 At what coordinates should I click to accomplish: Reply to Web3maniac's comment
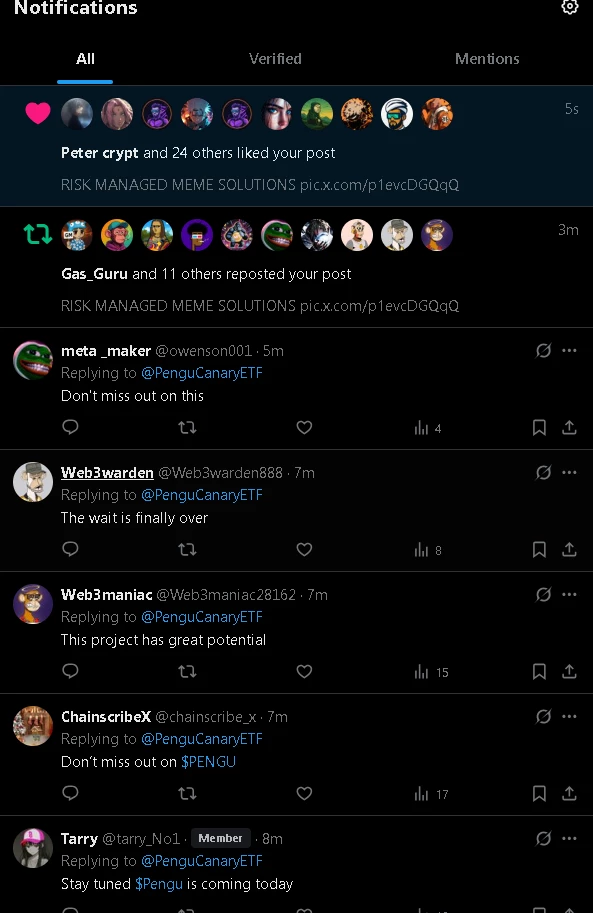click(70, 671)
